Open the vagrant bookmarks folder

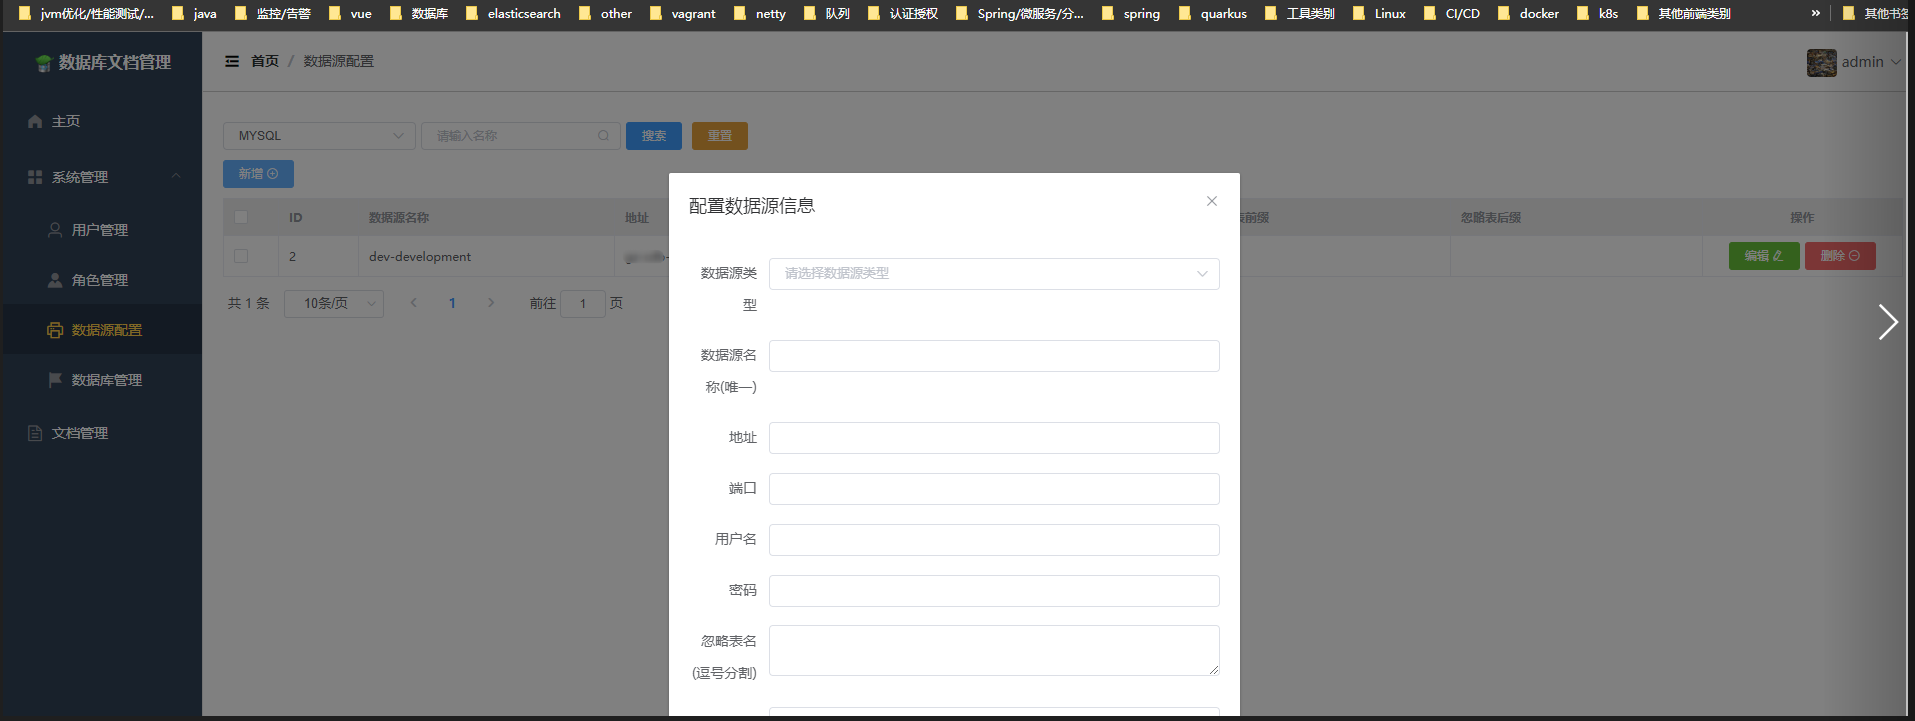click(x=682, y=13)
